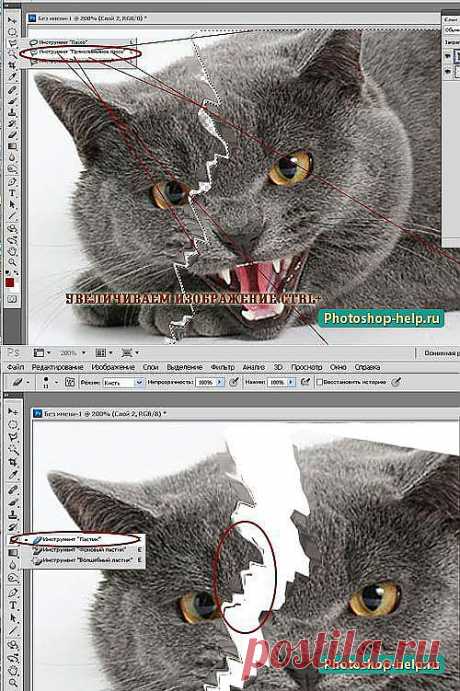
Task: Select Инструмент "Прямолинейное лассо" from flyout
Action: (x=80, y=52)
